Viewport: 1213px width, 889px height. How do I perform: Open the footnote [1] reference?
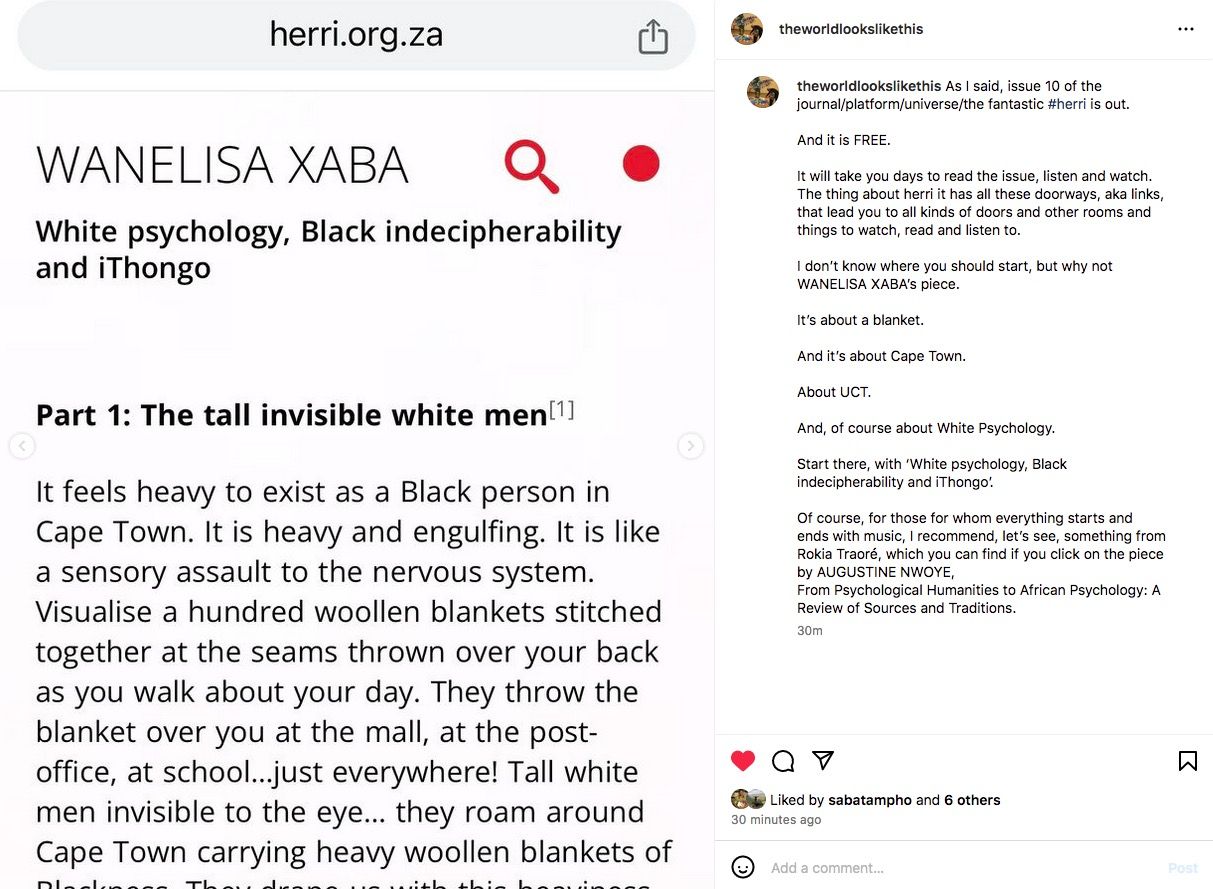561,410
